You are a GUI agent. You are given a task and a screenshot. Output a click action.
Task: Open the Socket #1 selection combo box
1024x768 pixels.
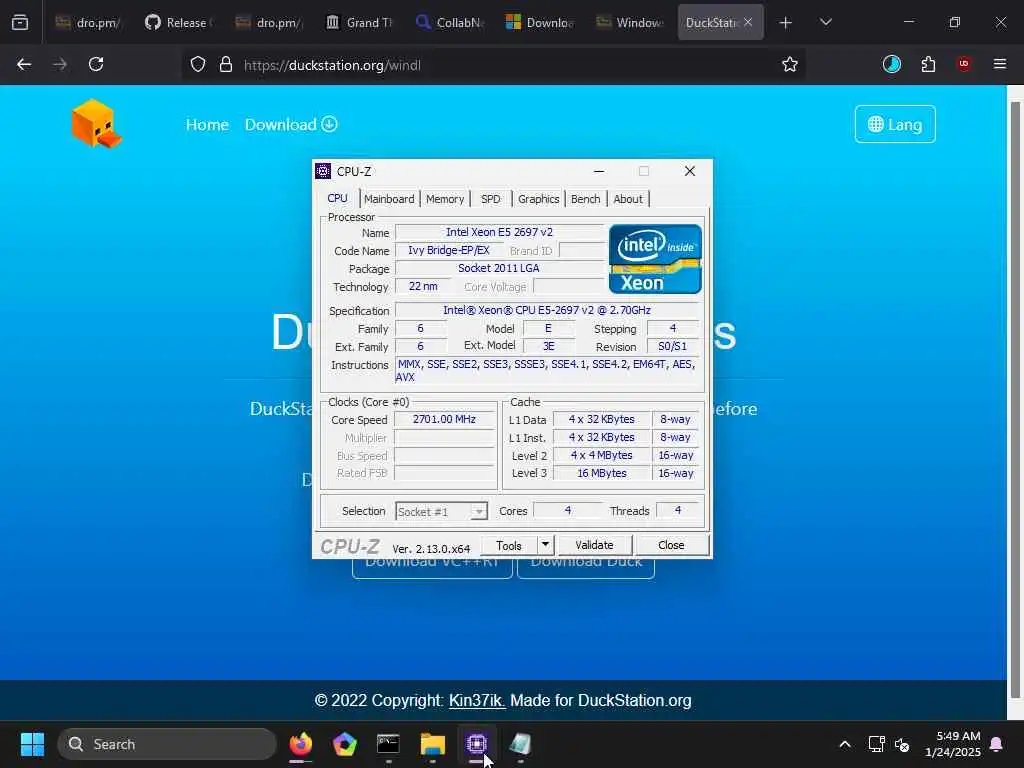(441, 511)
